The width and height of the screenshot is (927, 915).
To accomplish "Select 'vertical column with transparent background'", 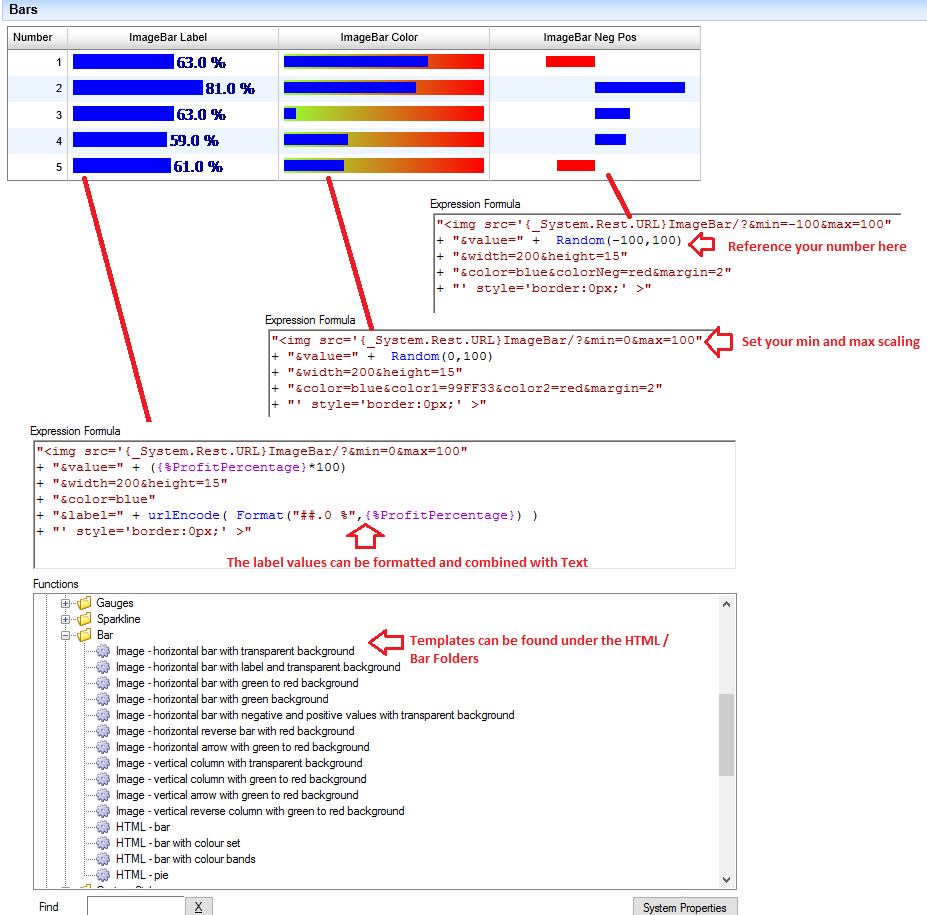I will coord(239,762).
